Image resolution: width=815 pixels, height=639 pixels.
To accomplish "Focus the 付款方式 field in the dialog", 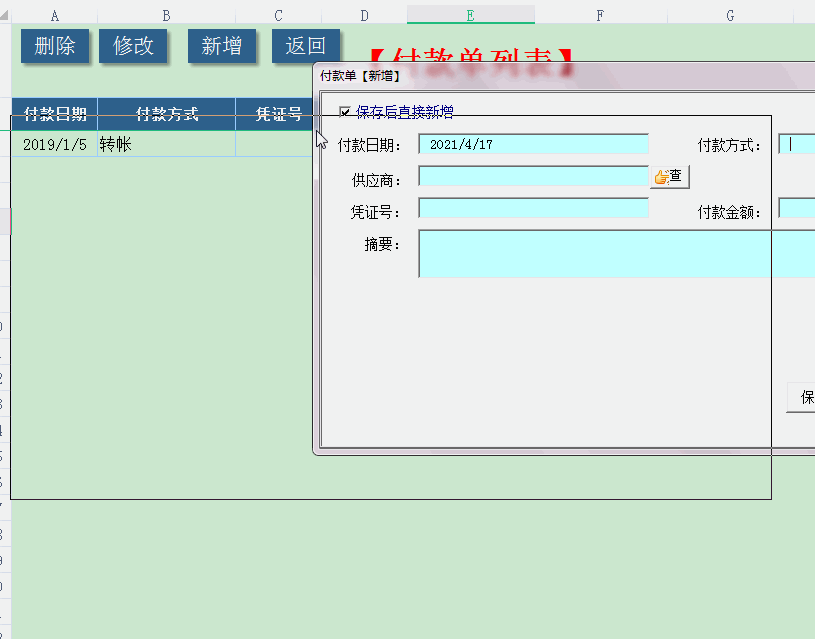I will coord(796,144).
